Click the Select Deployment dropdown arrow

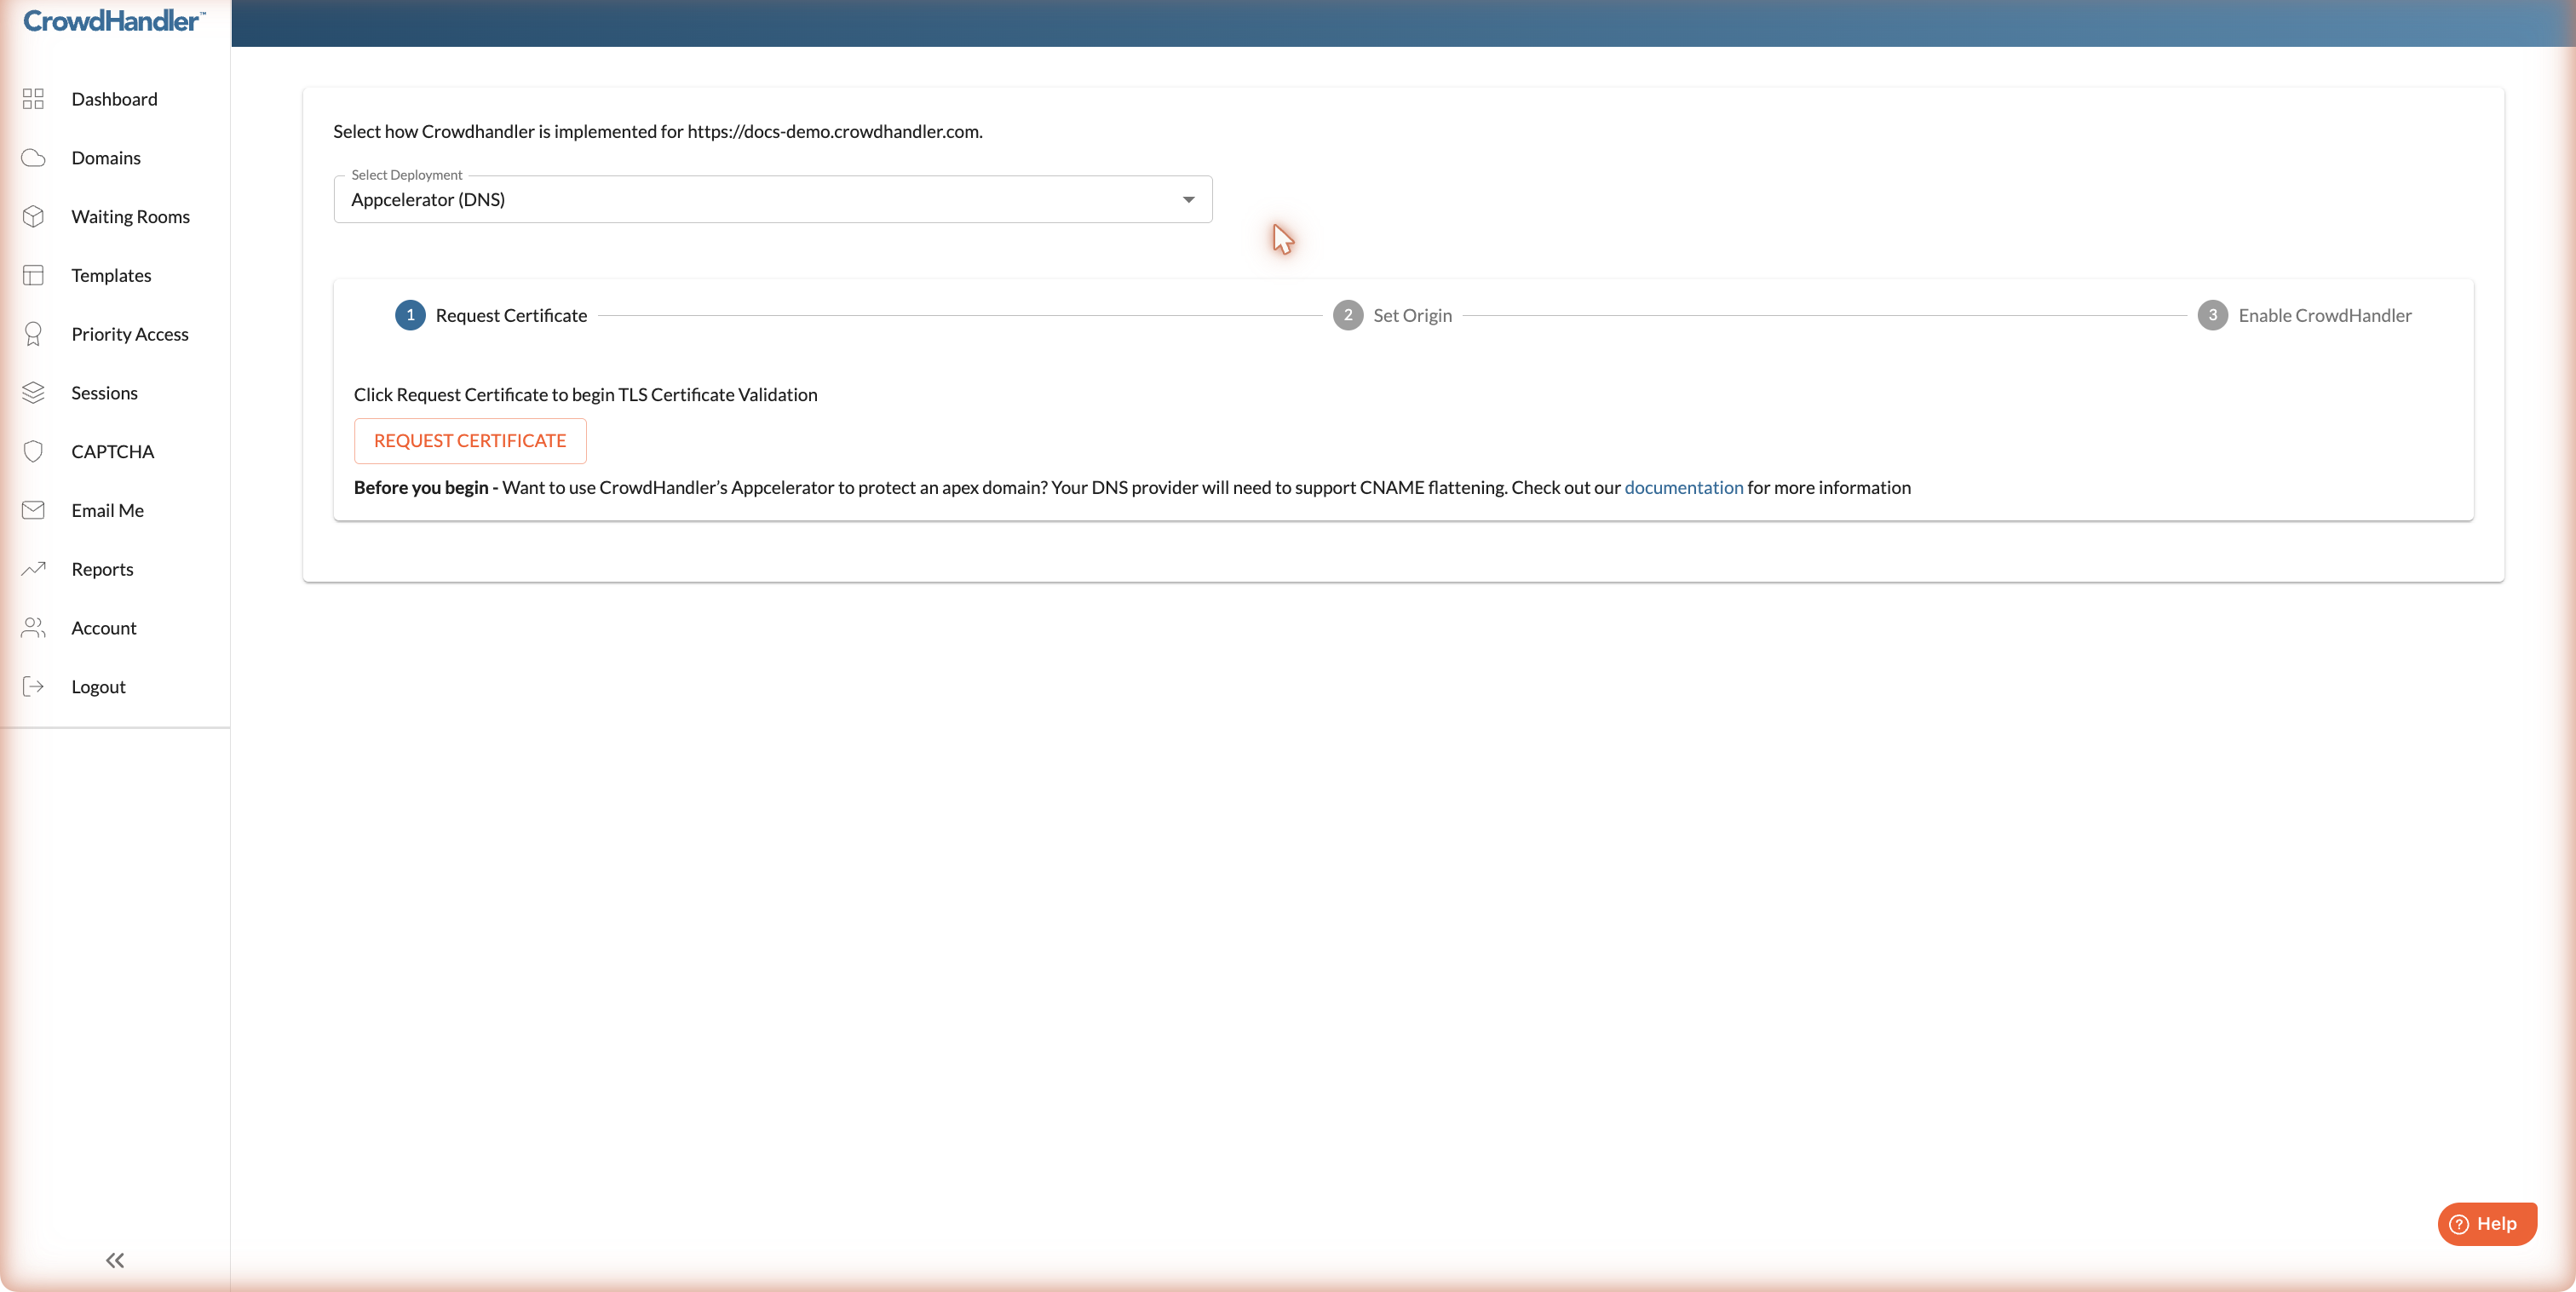pyautogui.click(x=1188, y=200)
